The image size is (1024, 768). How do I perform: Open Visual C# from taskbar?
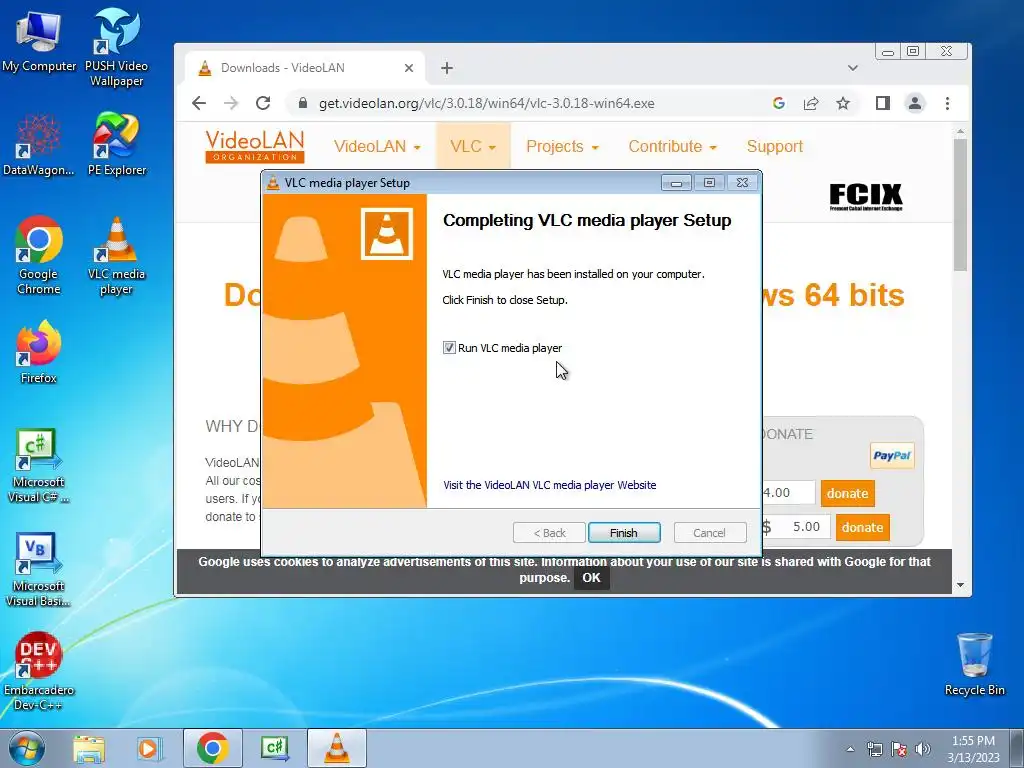coord(274,748)
